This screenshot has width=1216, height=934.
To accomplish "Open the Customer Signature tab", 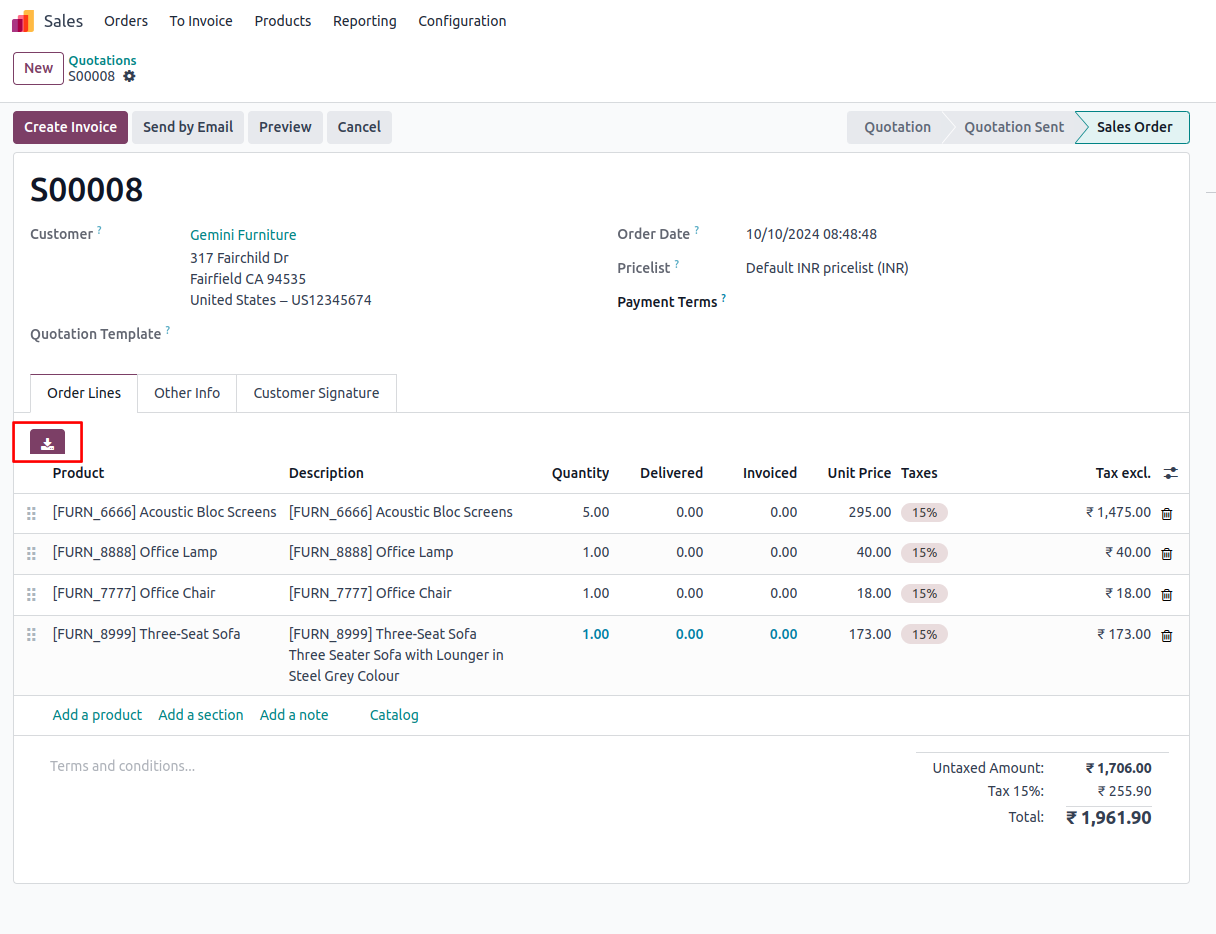I will tap(316, 393).
